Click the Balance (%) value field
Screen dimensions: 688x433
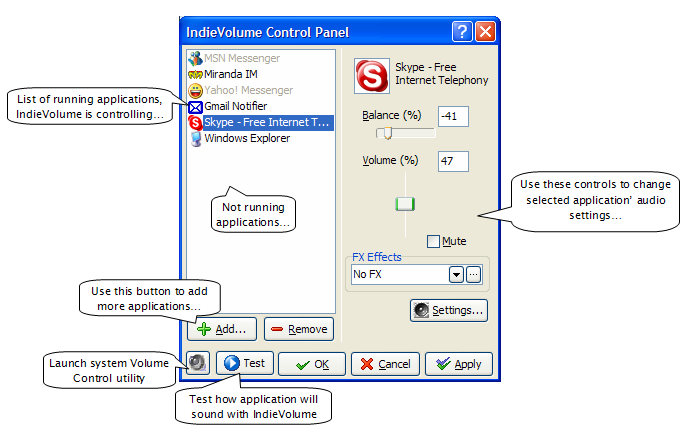point(453,116)
